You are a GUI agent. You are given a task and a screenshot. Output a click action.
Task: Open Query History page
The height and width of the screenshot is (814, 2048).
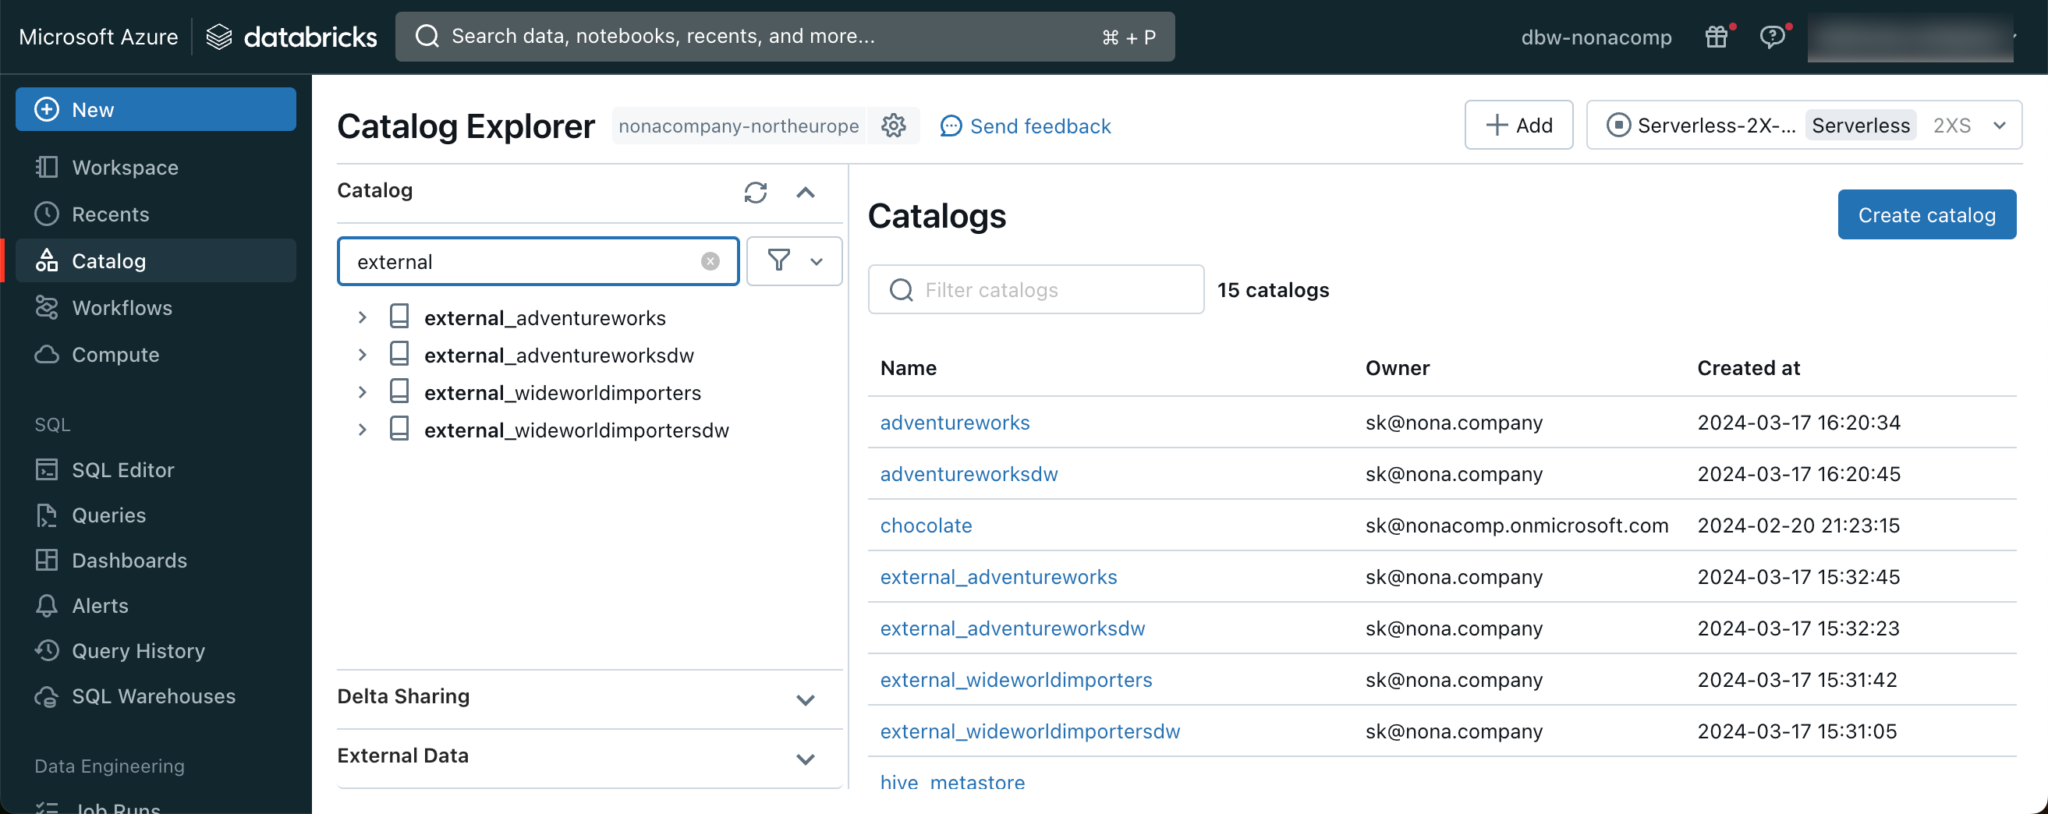click(x=138, y=651)
